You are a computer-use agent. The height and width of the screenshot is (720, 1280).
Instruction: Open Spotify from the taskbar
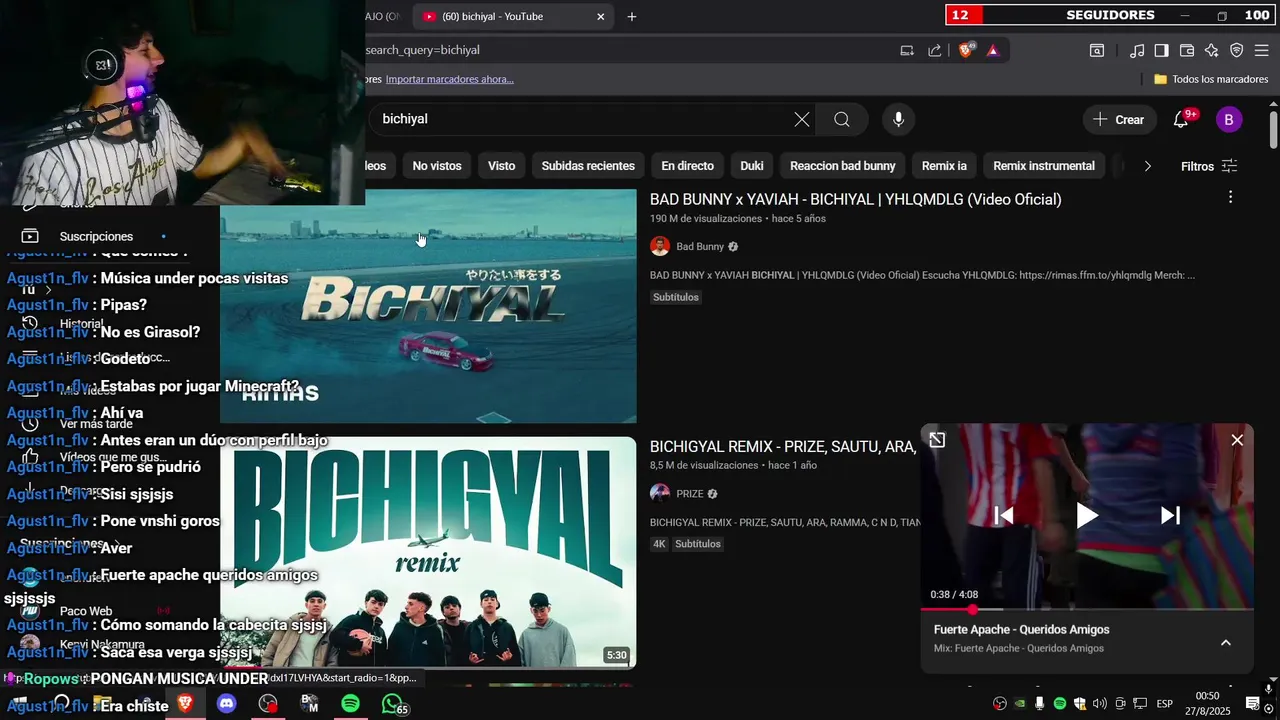click(x=350, y=704)
